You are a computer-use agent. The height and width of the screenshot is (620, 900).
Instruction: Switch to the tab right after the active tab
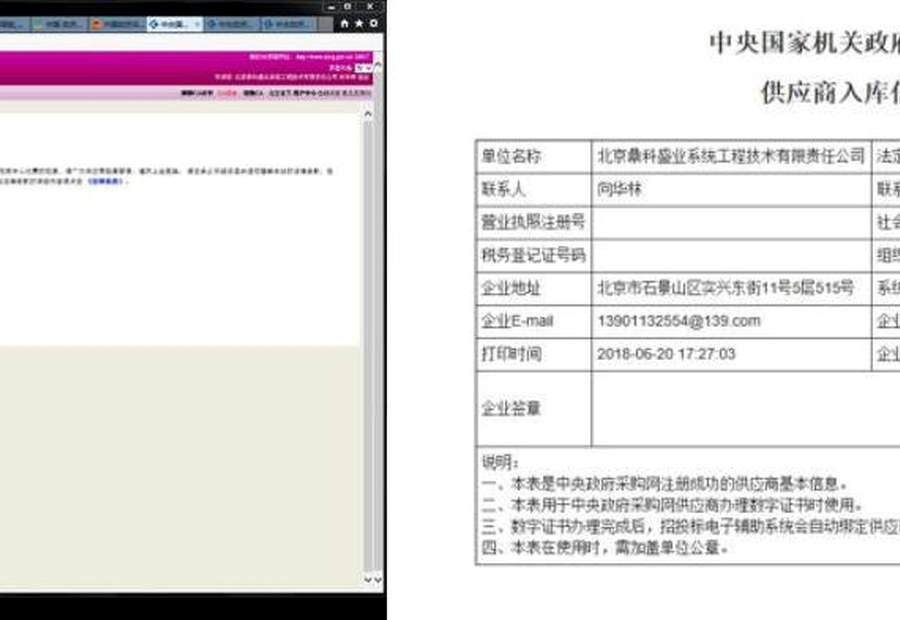[232, 24]
